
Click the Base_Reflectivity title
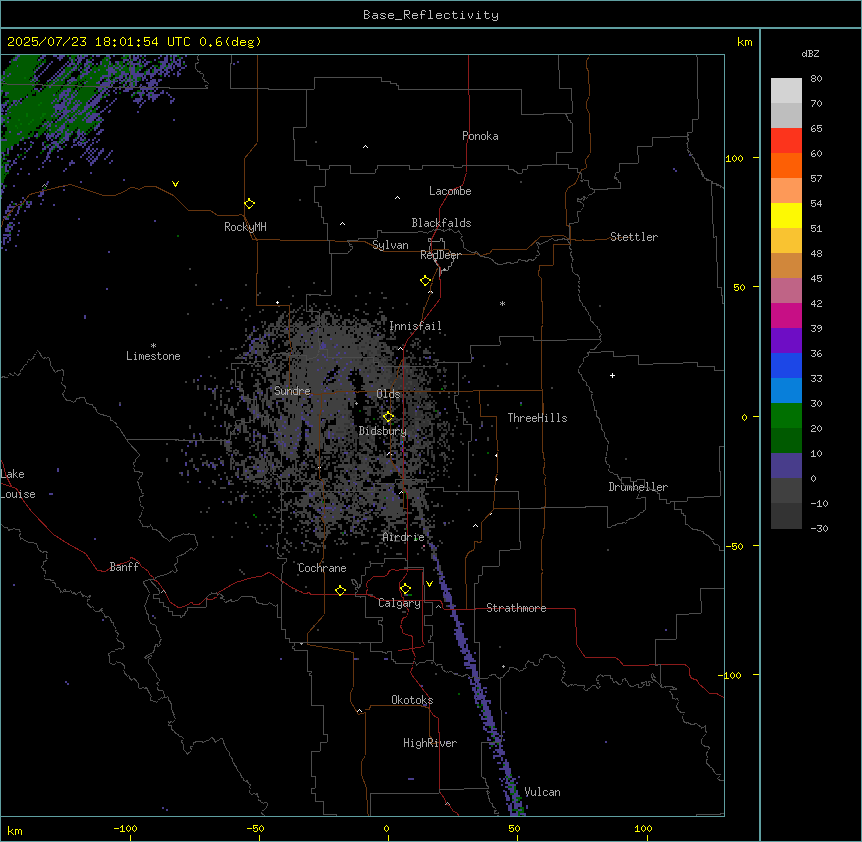pyautogui.click(x=431, y=15)
